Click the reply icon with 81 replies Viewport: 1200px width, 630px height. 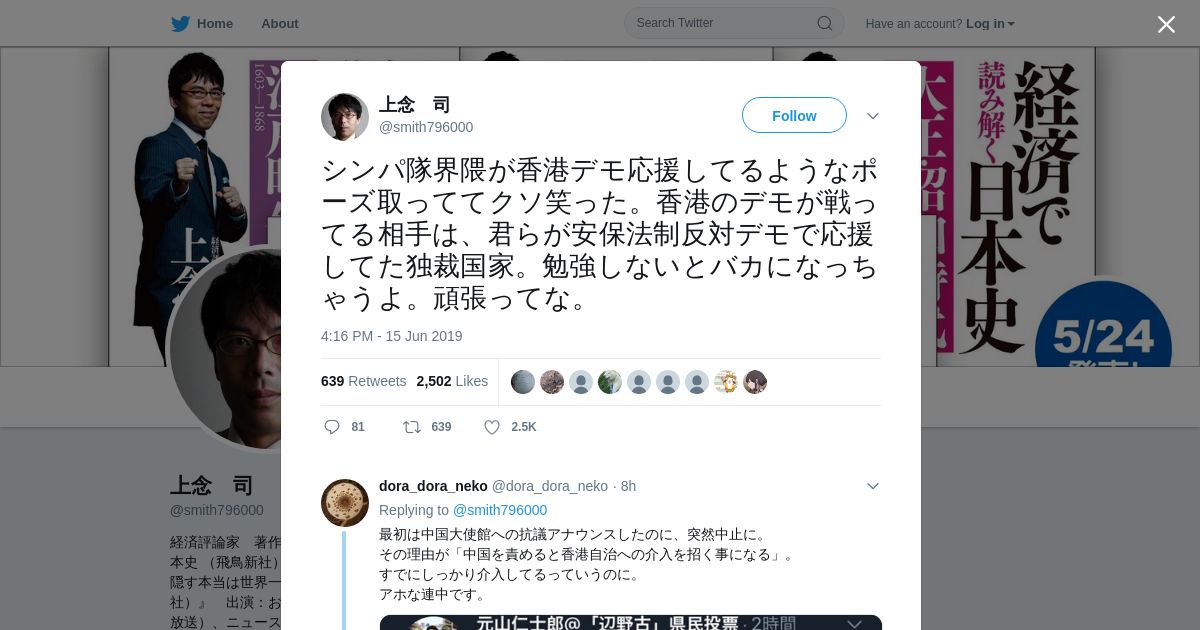coord(332,427)
